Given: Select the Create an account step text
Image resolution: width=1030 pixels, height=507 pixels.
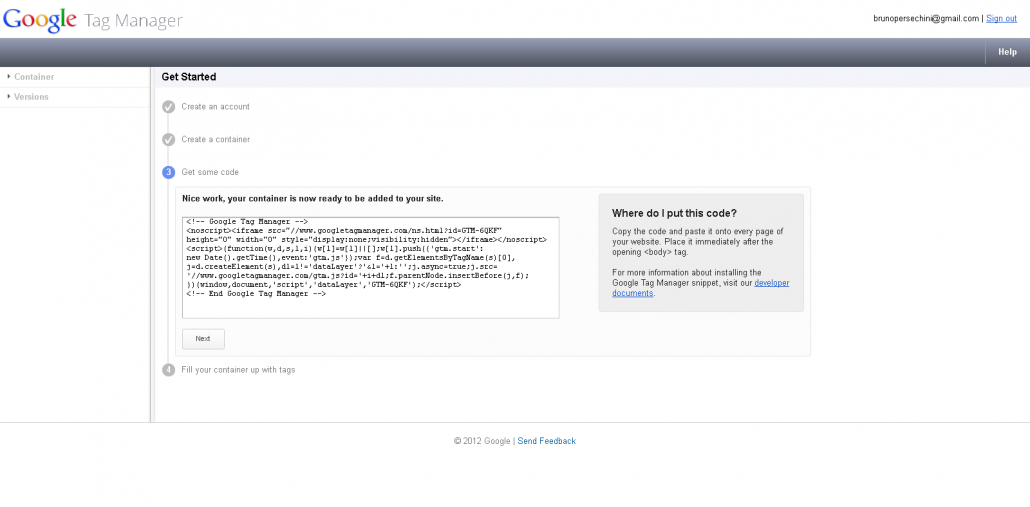Looking at the screenshot, I should tap(215, 107).
